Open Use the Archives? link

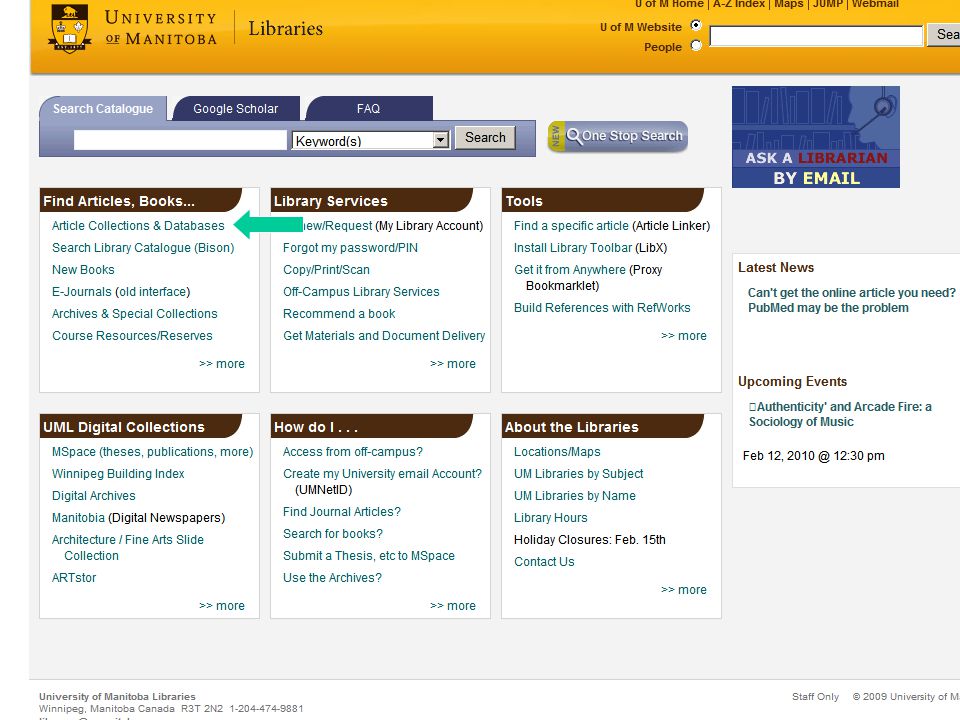332,578
